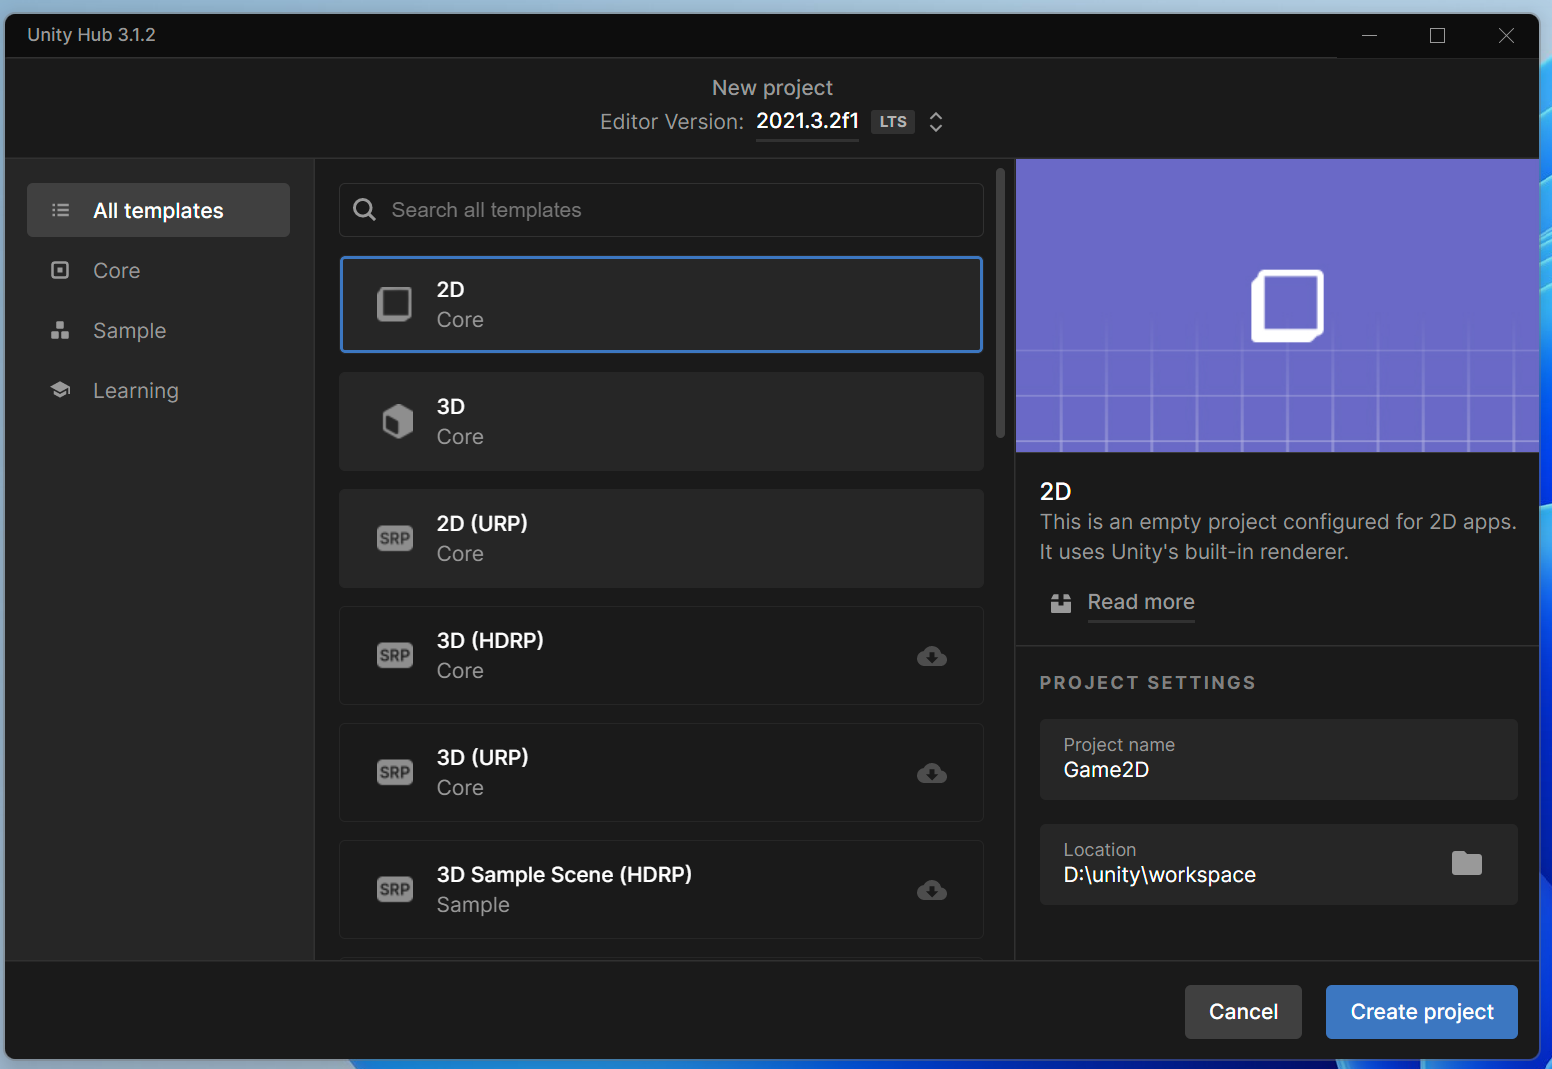
Task: Switch to the Learning templates category
Action: pos(158,390)
